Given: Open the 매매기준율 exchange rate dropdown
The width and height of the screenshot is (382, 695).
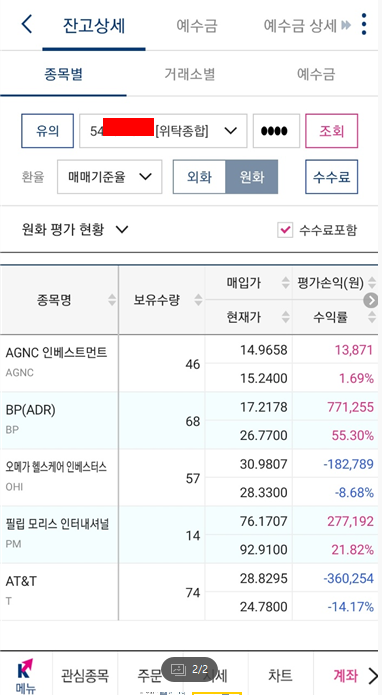Looking at the screenshot, I should click(x=109, y=177).
